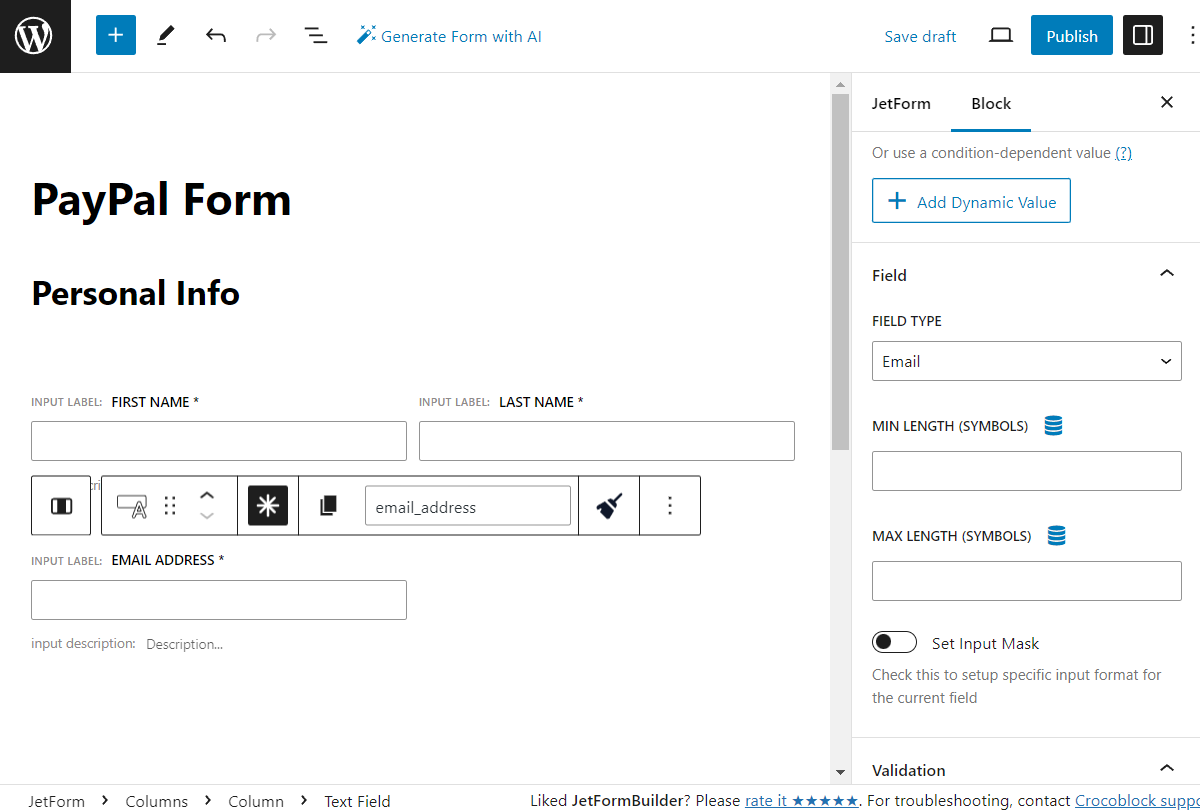Switch to the Block tab
The width and height of the screenshot is (1200, 812).
coord(990,103)
